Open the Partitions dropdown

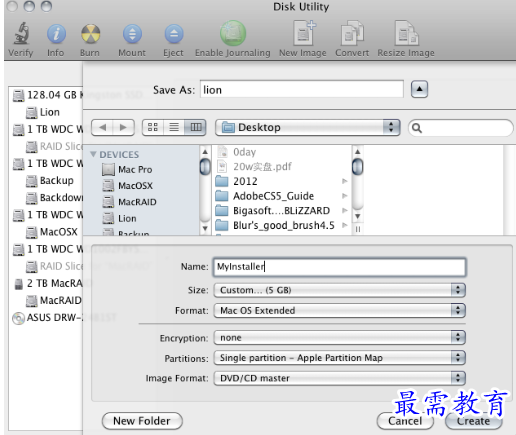pyautogui.click(x=339, y=358)
